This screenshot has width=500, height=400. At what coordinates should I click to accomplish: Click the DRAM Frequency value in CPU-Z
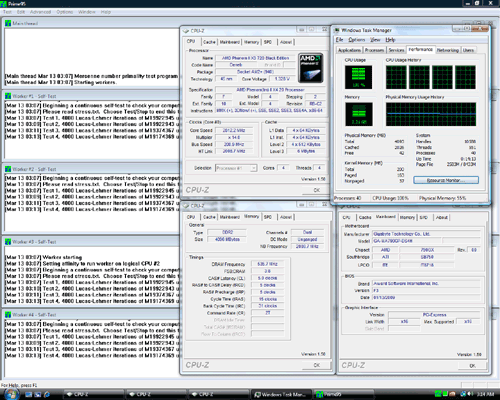pyautogui.click(x=268, y=264)
